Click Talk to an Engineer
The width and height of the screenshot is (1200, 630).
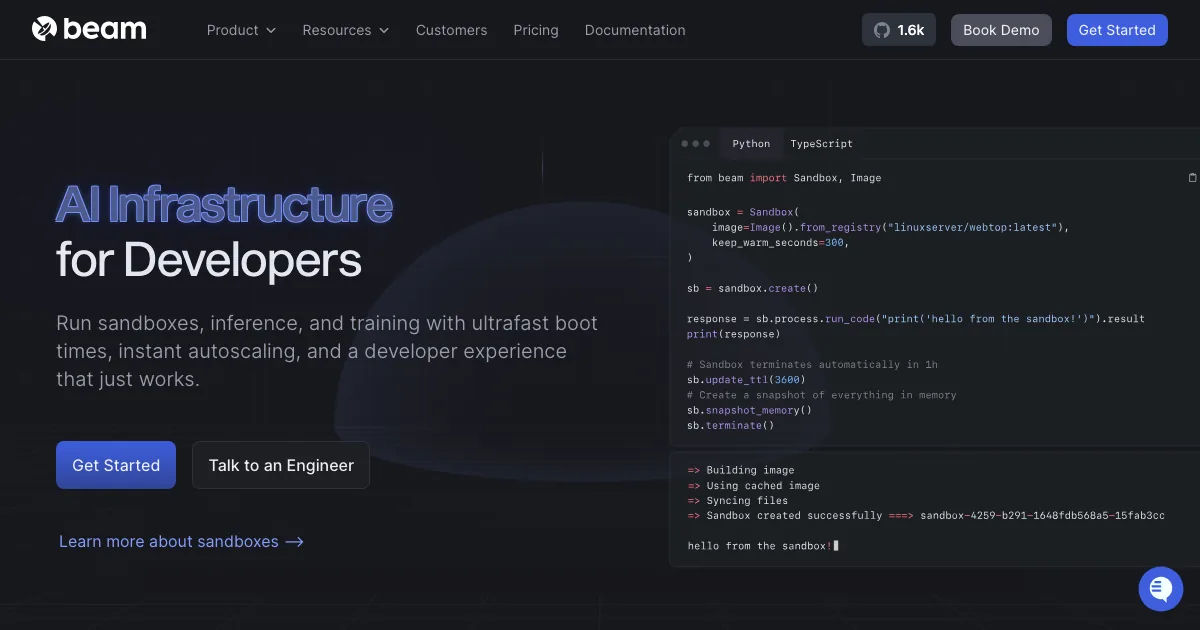click(x=281, y=465)
